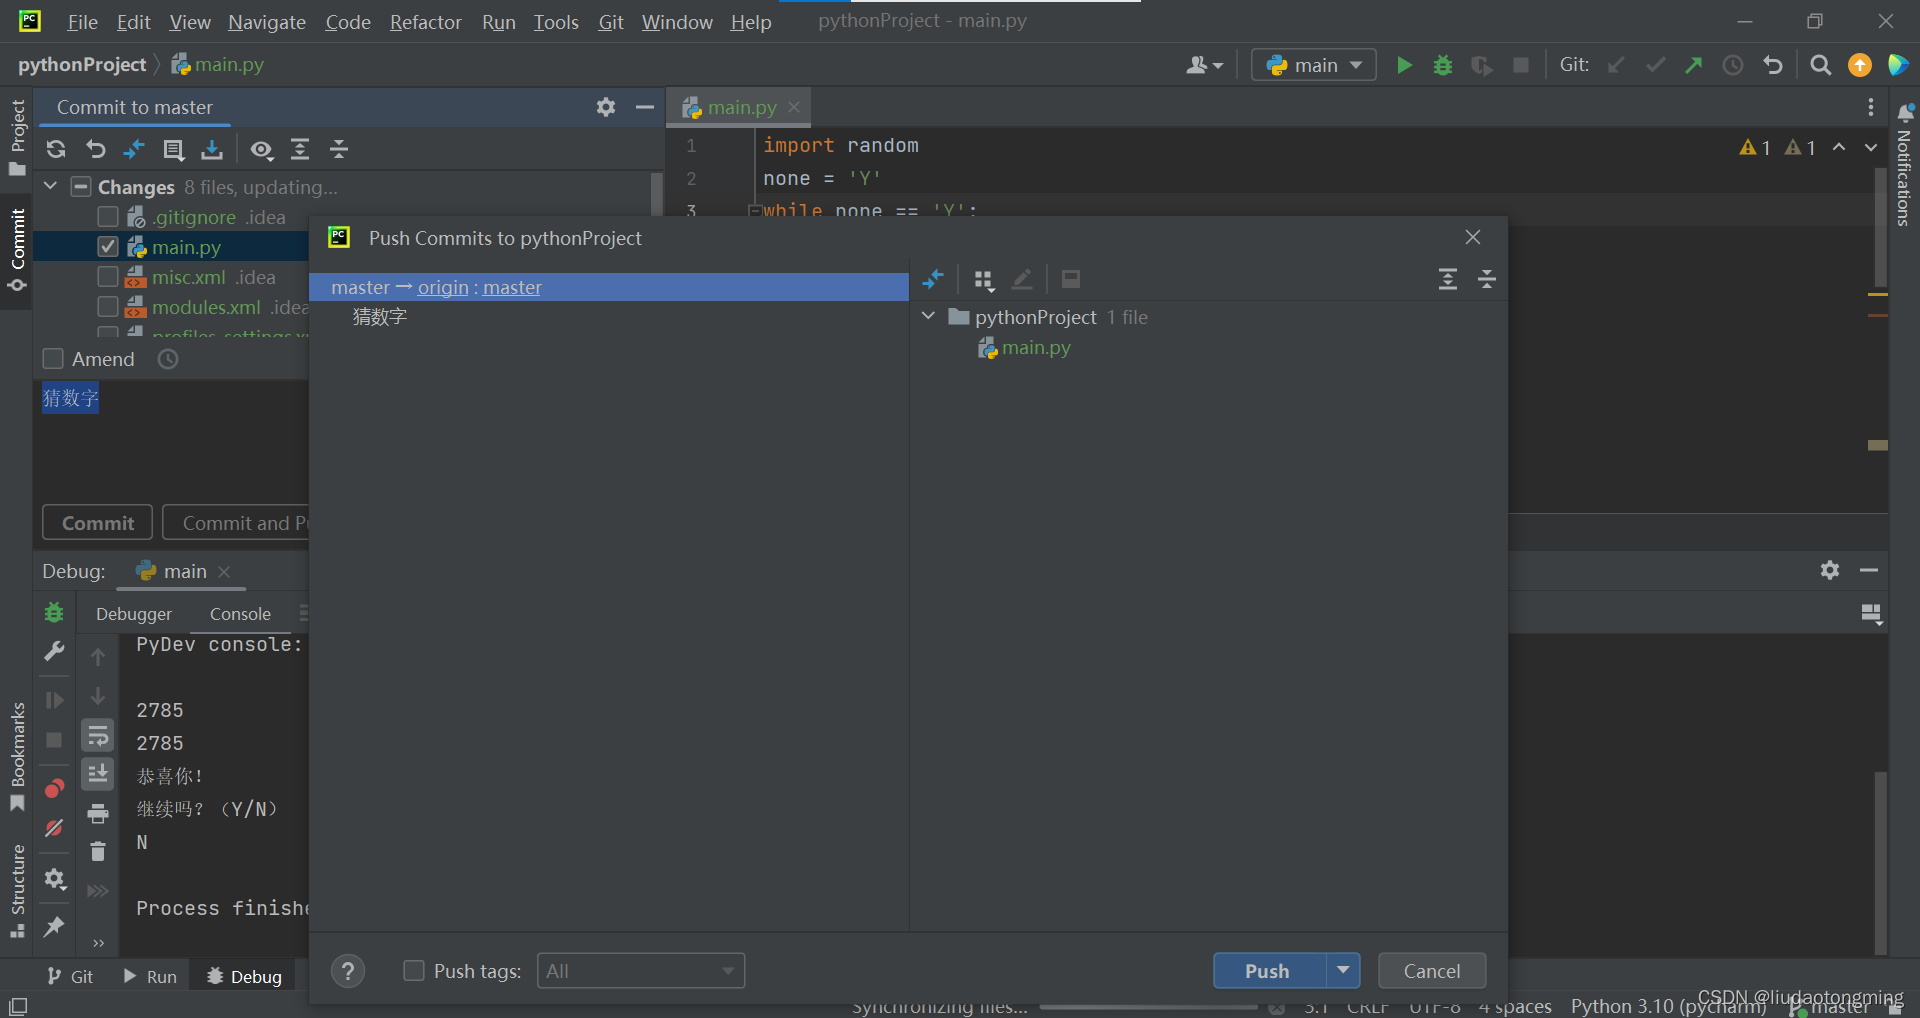Open the Refactor menu
Viewport: 1920px width, 1018px height.
click(425, 22)
